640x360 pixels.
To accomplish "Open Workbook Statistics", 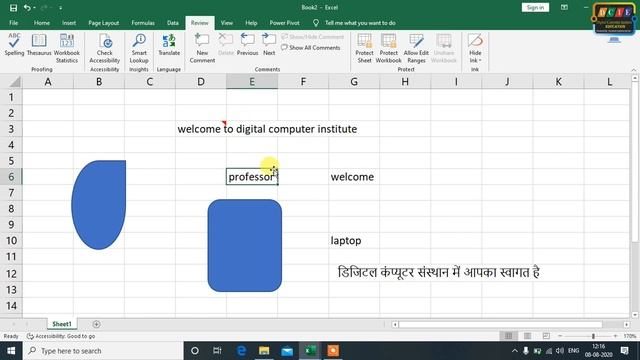I will click(x=67, y=48).
